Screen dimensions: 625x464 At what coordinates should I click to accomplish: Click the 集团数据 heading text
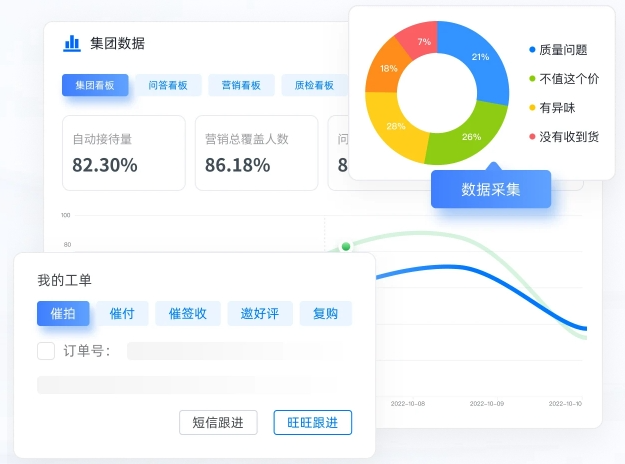118,43
